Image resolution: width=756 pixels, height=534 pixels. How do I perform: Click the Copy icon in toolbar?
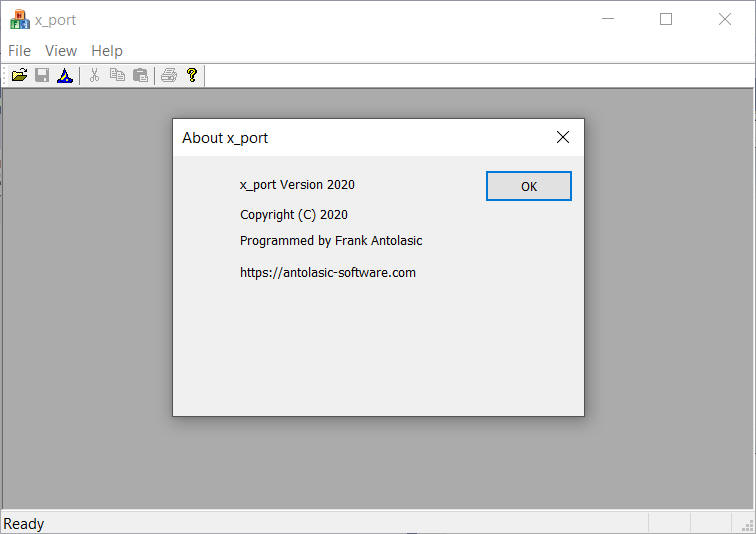point(117,75)
